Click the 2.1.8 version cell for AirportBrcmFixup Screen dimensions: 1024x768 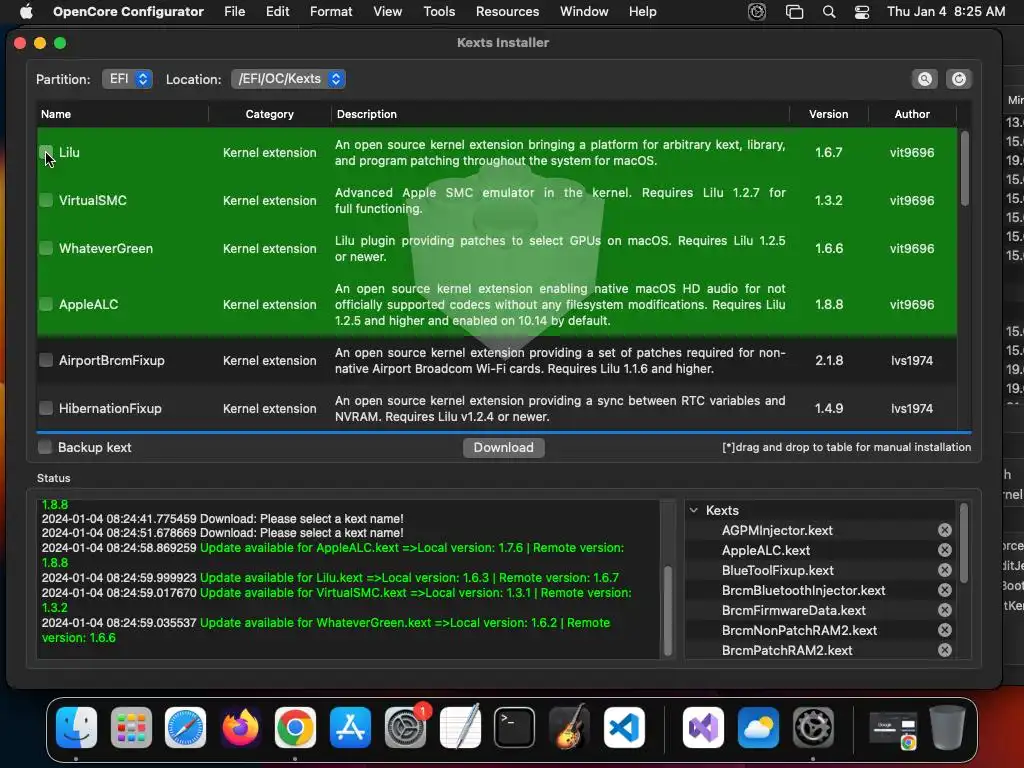coord(829,360)
